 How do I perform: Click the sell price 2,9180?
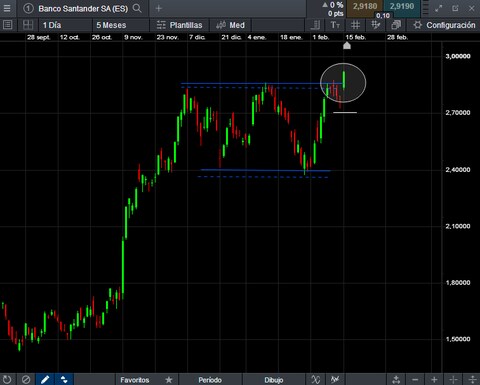coord(365,7)
